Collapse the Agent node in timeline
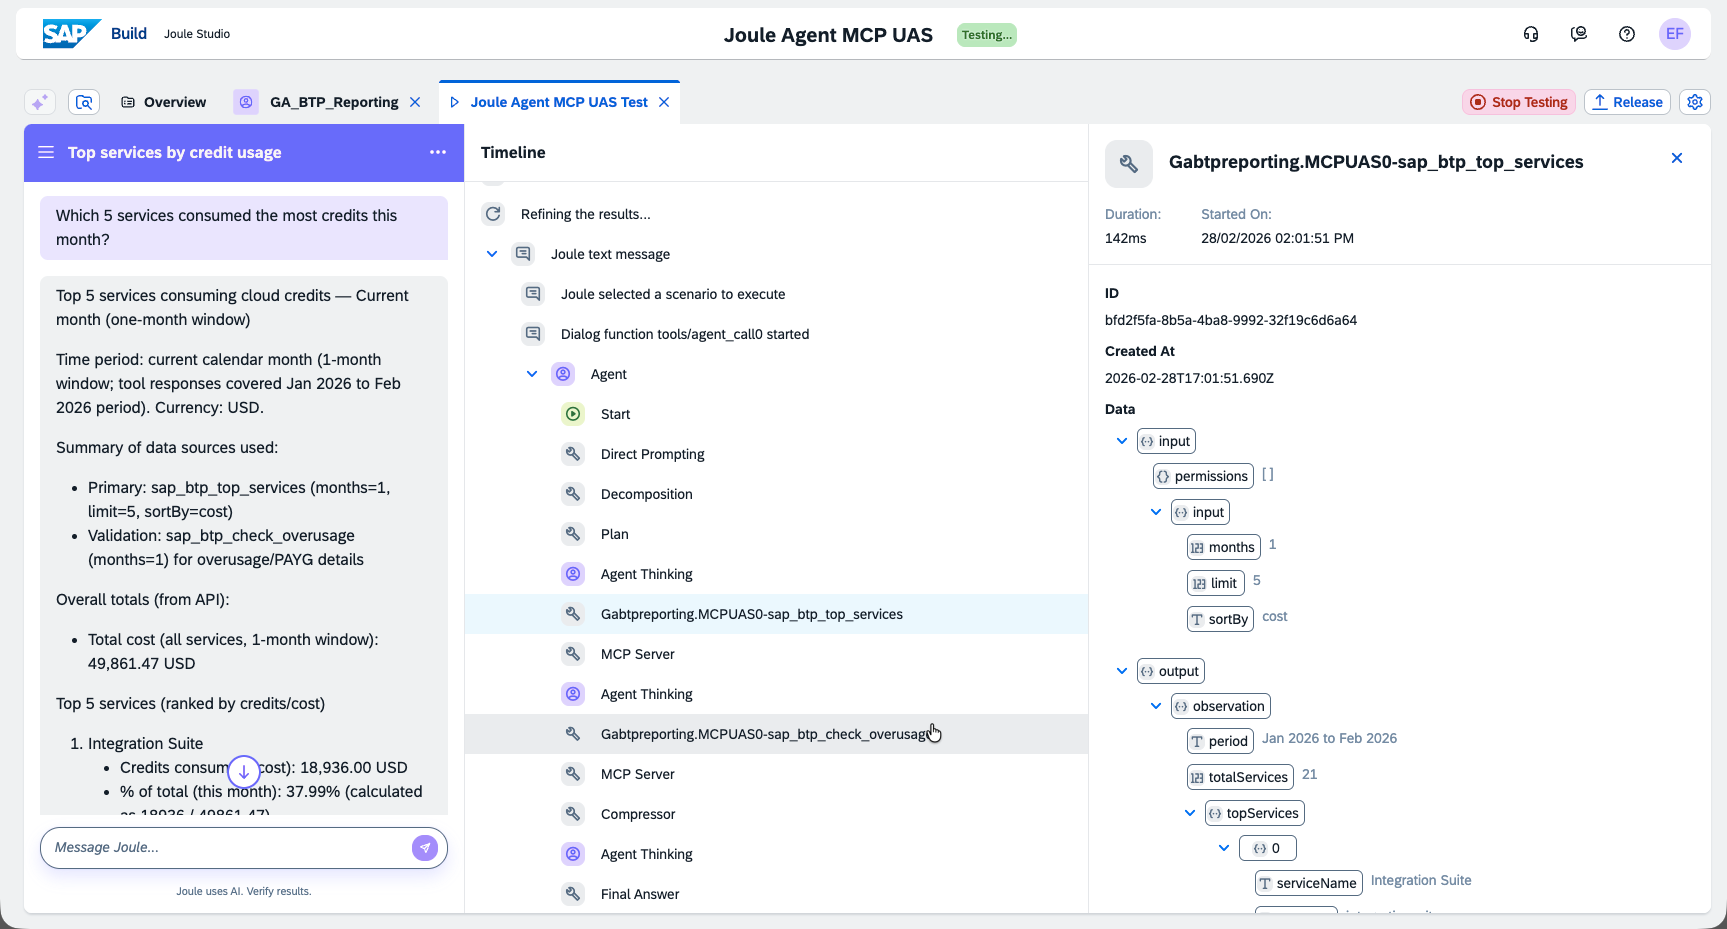 coord(532,374)
